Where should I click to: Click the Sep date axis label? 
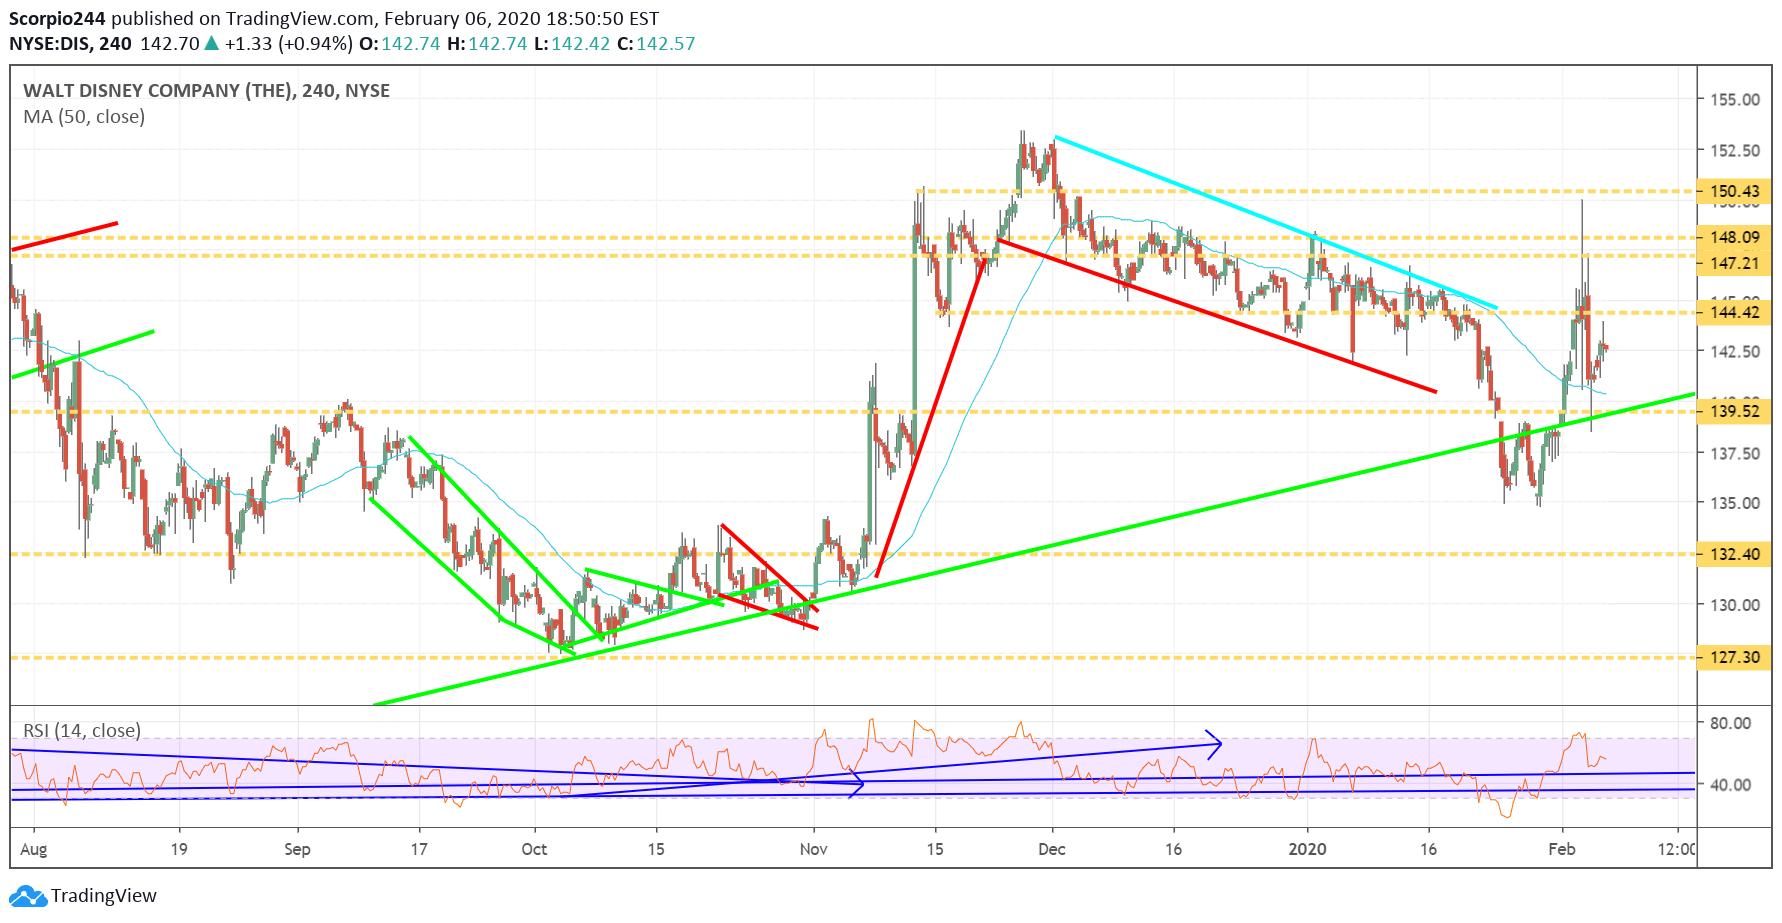(x=297, y=849)
